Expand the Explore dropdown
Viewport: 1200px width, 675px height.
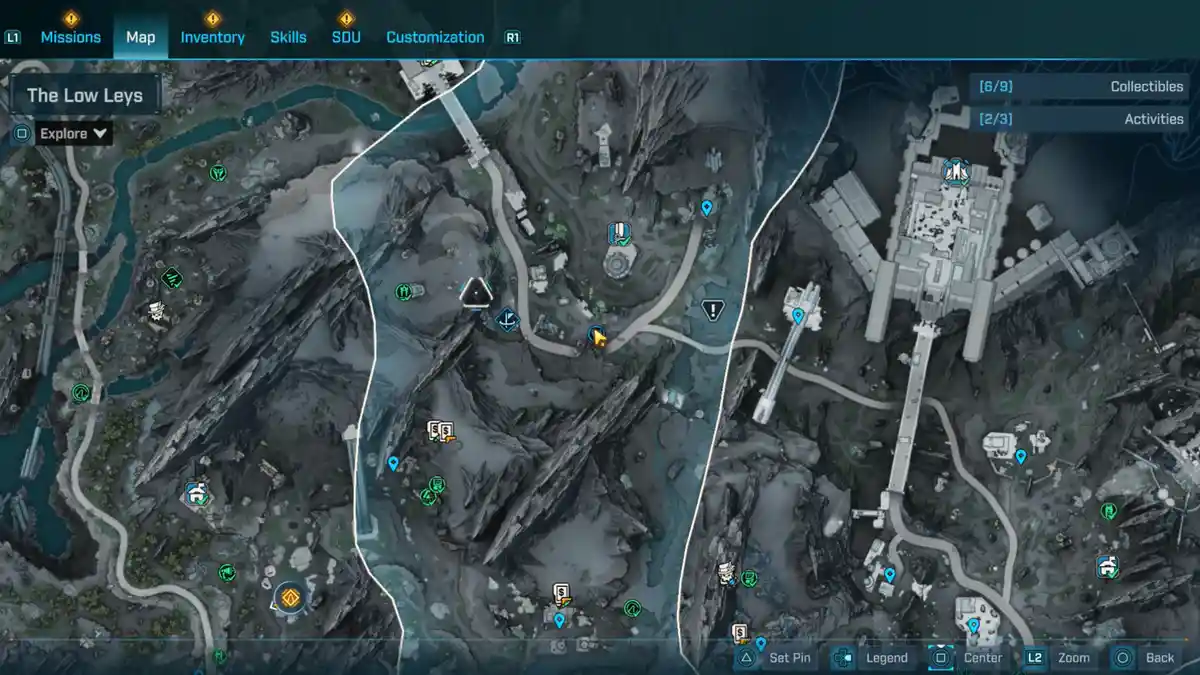click(74, 133)
